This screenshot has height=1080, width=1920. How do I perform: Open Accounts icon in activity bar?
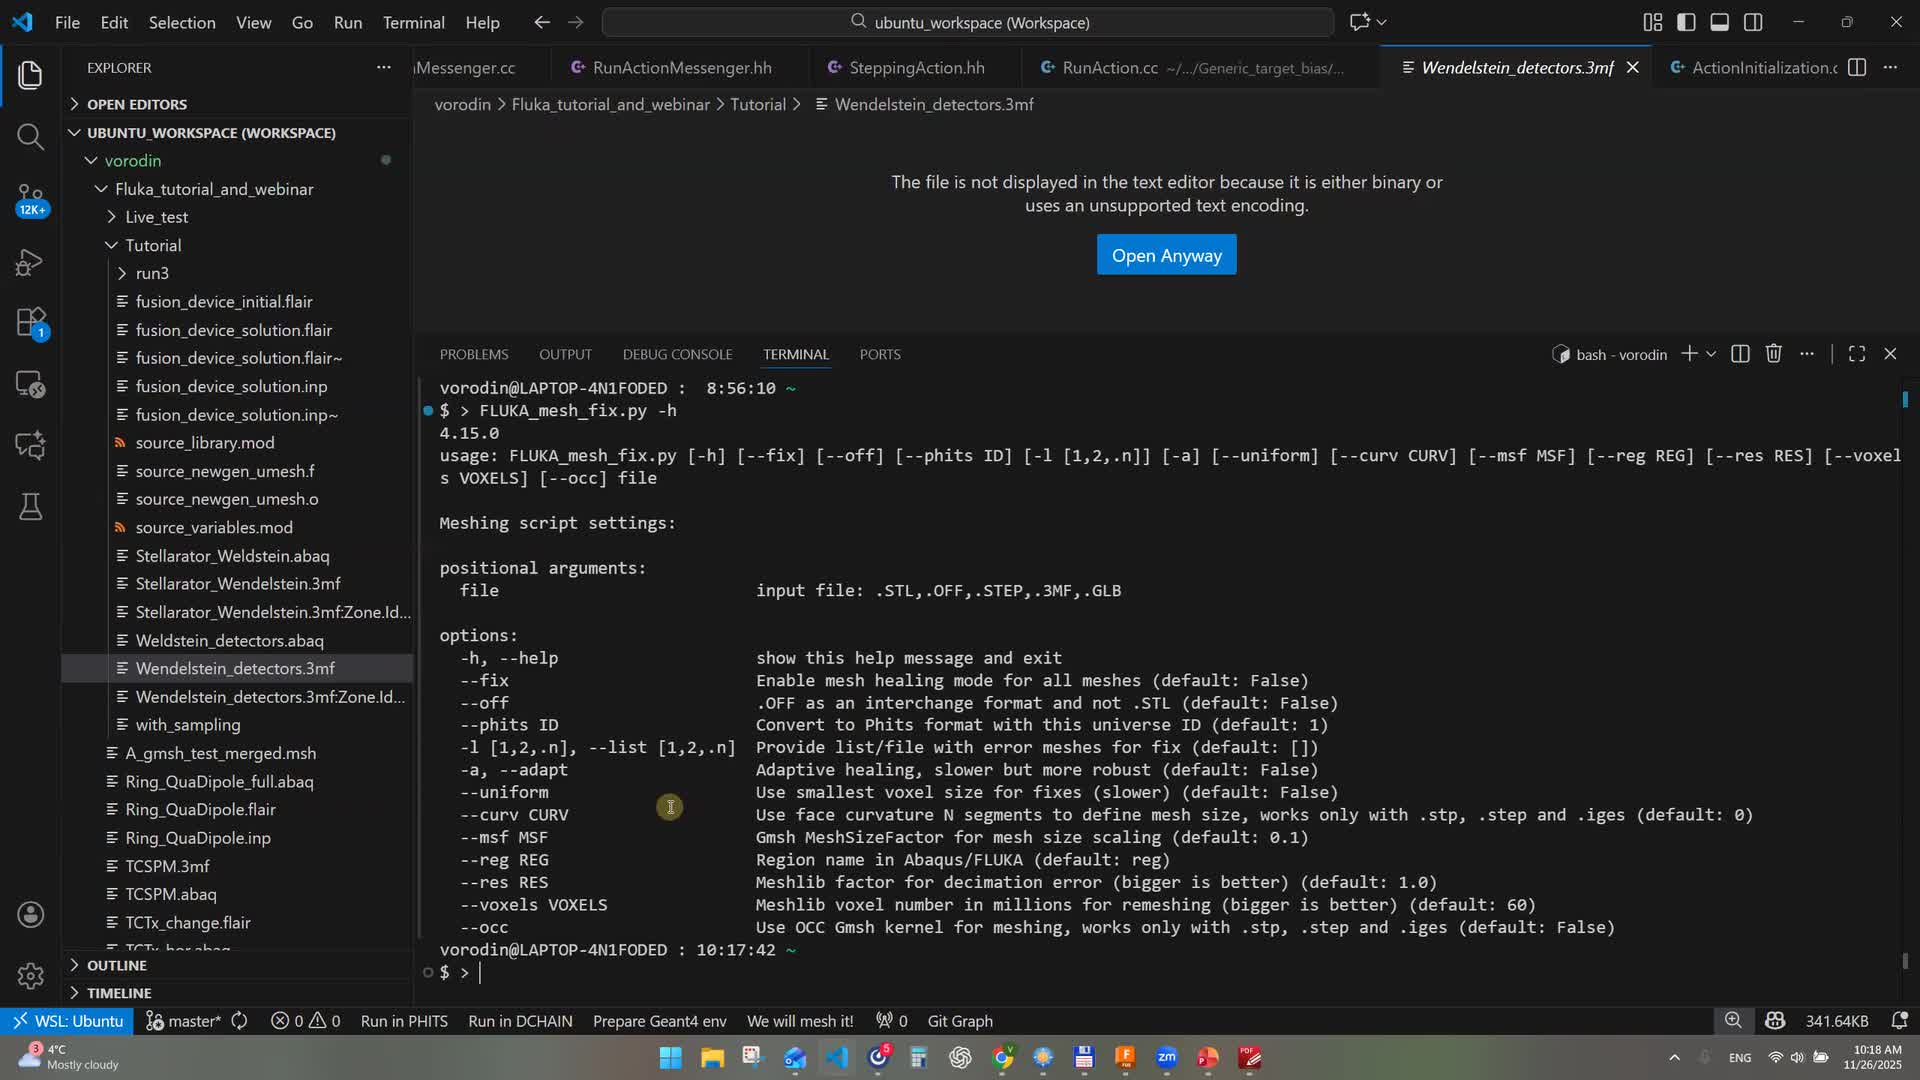30,914
